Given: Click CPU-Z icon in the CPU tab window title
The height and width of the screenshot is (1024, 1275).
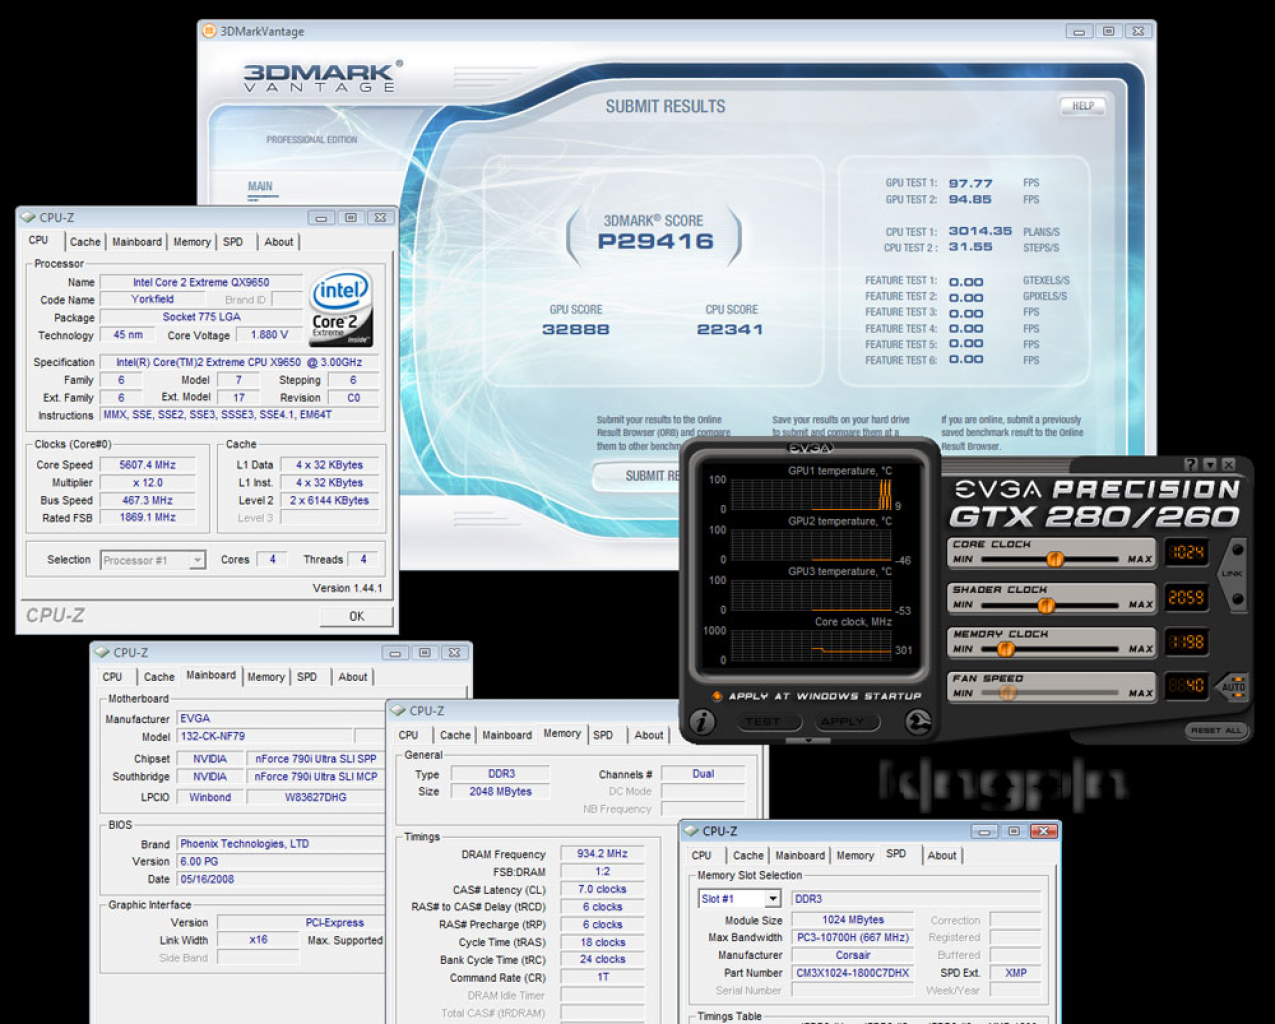Looking at the screenshot, I should (28, 217).
